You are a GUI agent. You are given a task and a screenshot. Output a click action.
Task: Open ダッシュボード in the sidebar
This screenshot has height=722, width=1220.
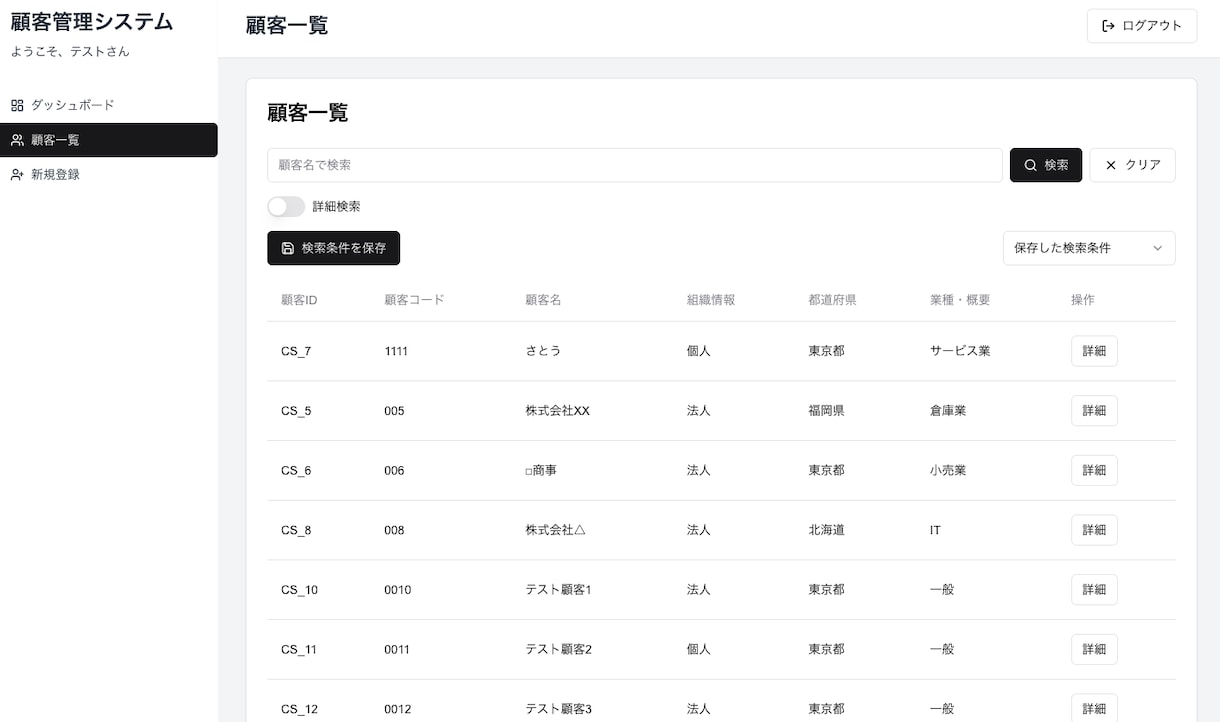click(x=109, y=105)
